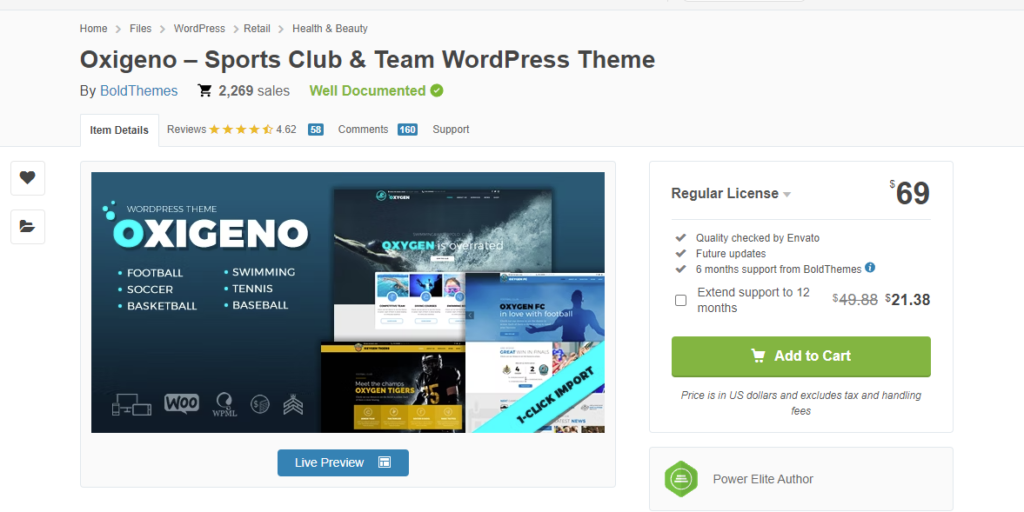
Task: Open the BoldThemes author link
Action: (x=139, y=91)
